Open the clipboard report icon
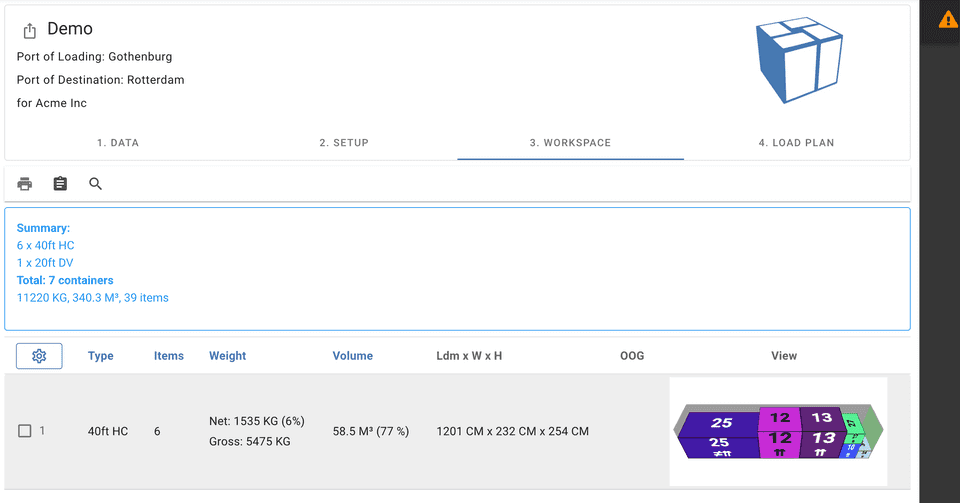Image resolution: width=960 pixels, height=503 pixels. pos(60,184)
